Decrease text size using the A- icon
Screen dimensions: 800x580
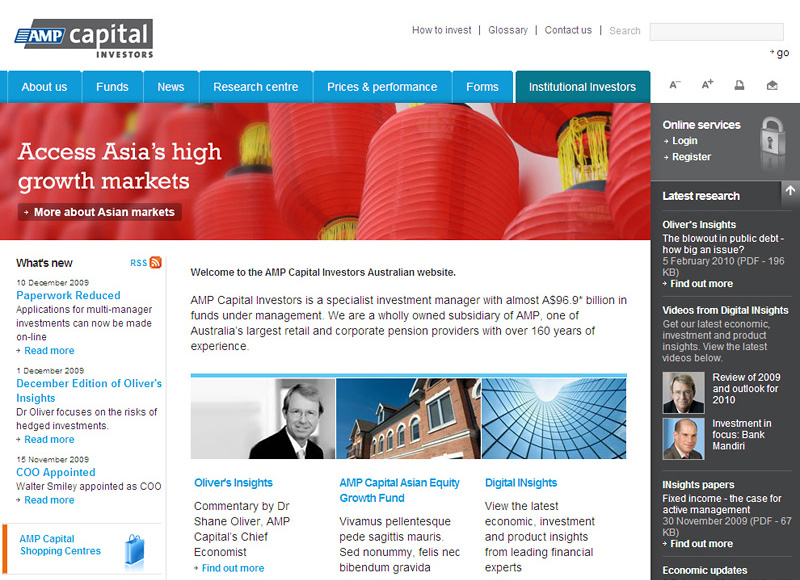[x=675, y=86]
